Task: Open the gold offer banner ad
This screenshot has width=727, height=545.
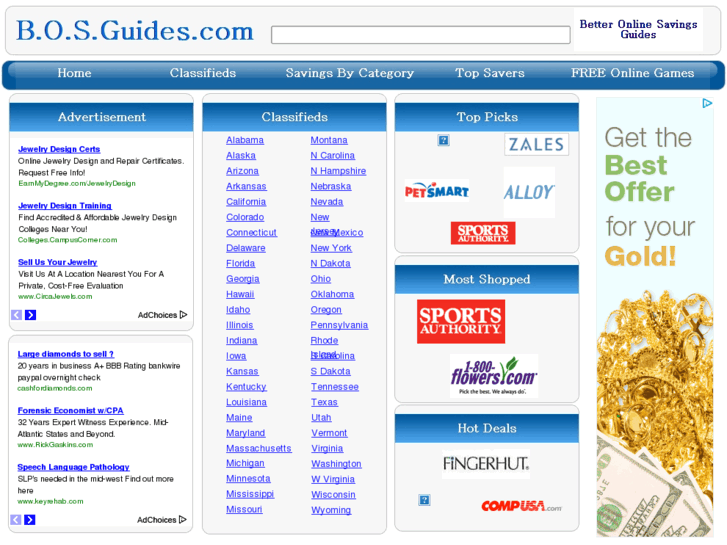Action: pos(655,317)
